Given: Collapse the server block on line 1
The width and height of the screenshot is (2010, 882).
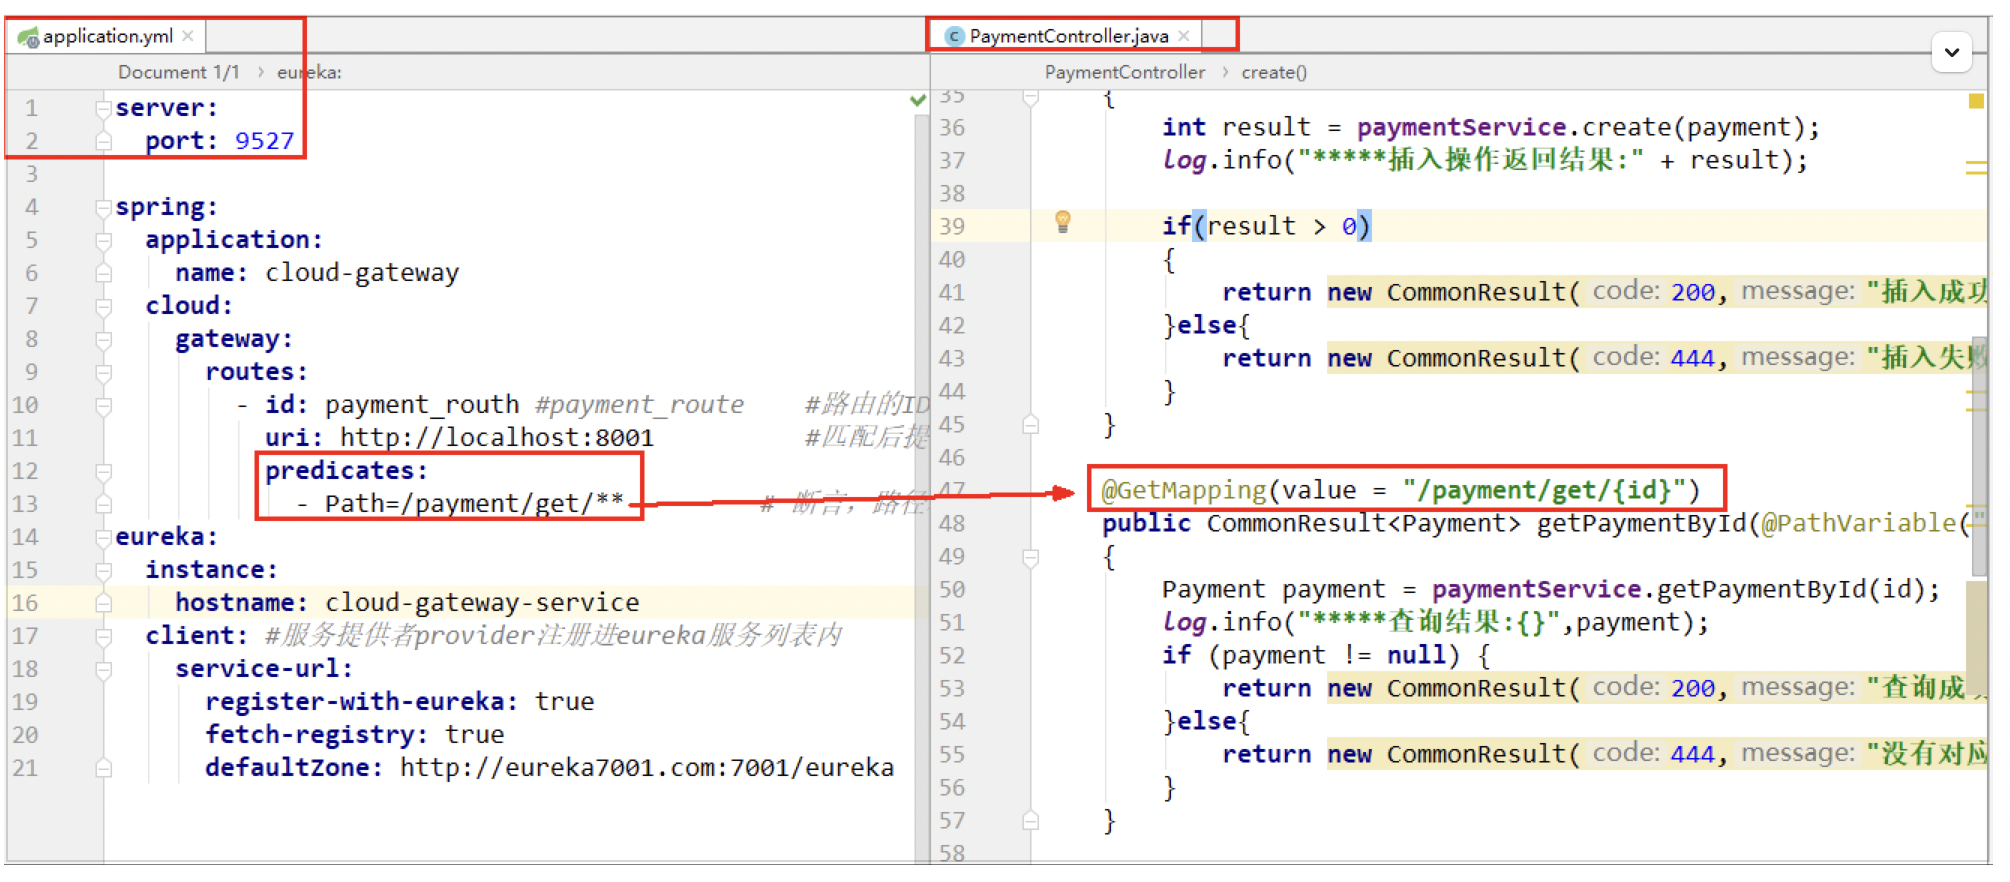Looking at the screenshot, I should [103, 108].
